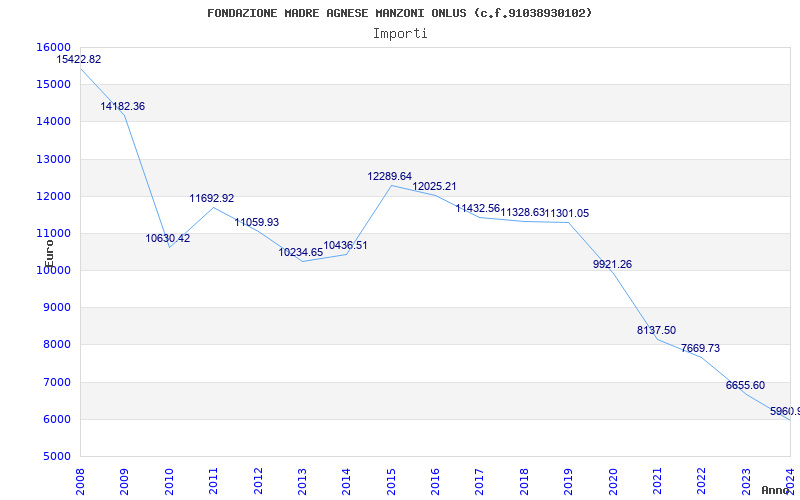Click the data label 12025.21
This screenshot has width=800, height=500.
pyautogui.click(x=434, y=187)
